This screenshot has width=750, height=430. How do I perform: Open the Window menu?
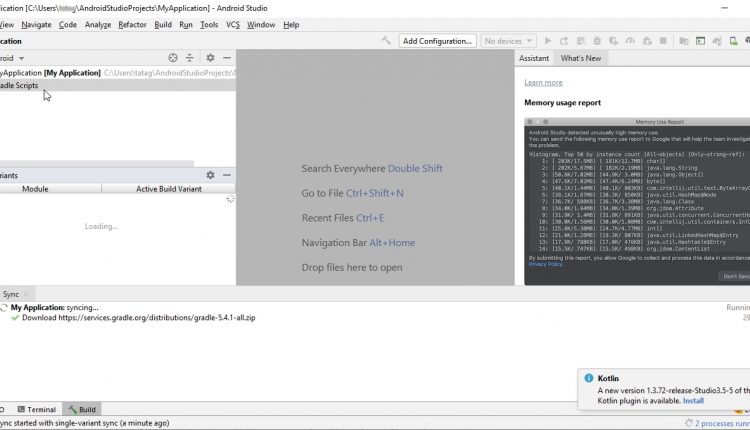(x=261, y=25)
